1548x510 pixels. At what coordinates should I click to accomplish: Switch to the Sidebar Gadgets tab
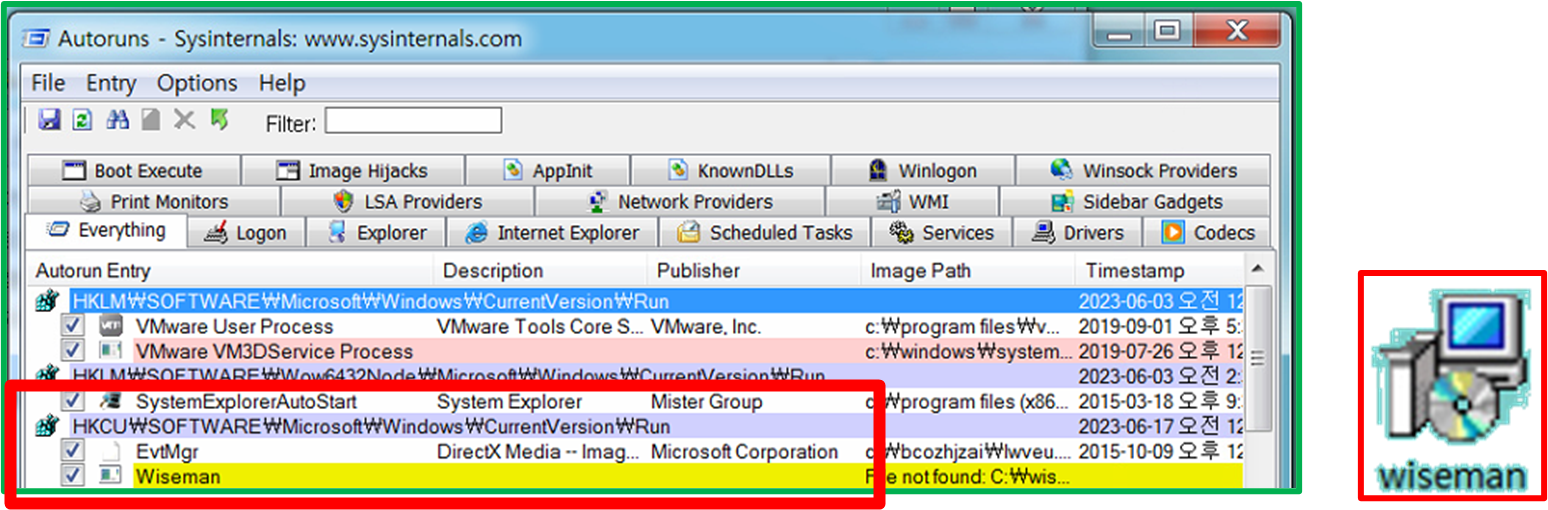(x=1136, y=202)
